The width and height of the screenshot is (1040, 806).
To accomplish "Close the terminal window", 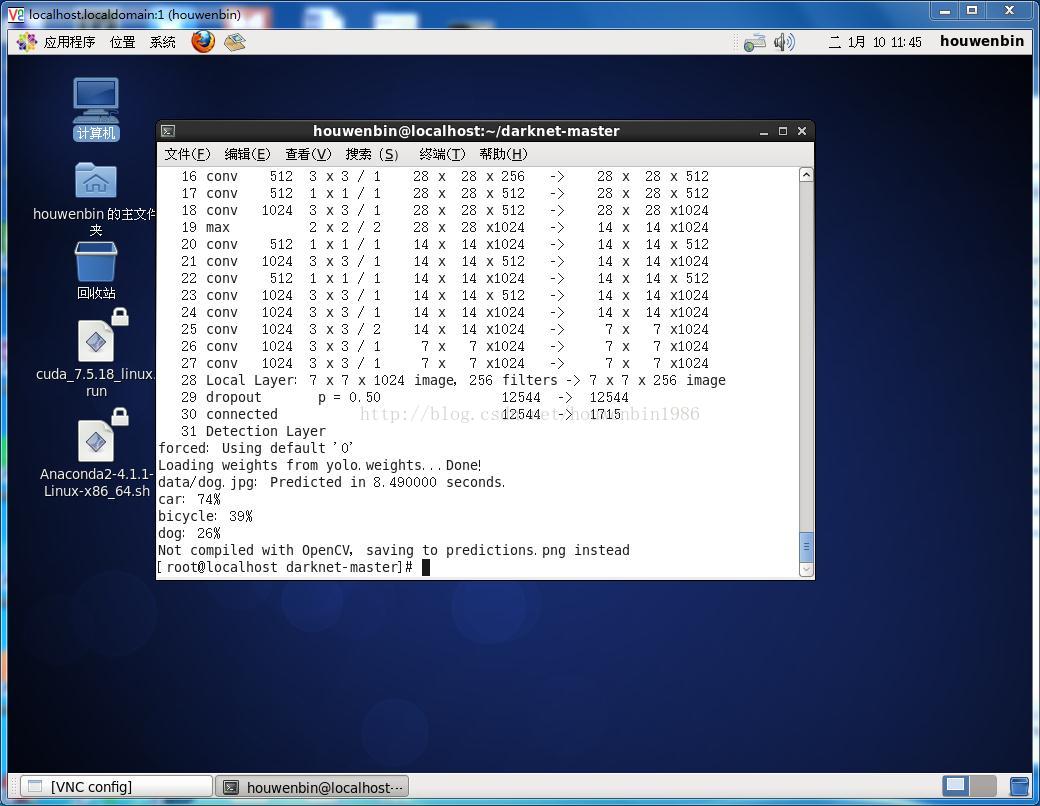I will 802,131.
